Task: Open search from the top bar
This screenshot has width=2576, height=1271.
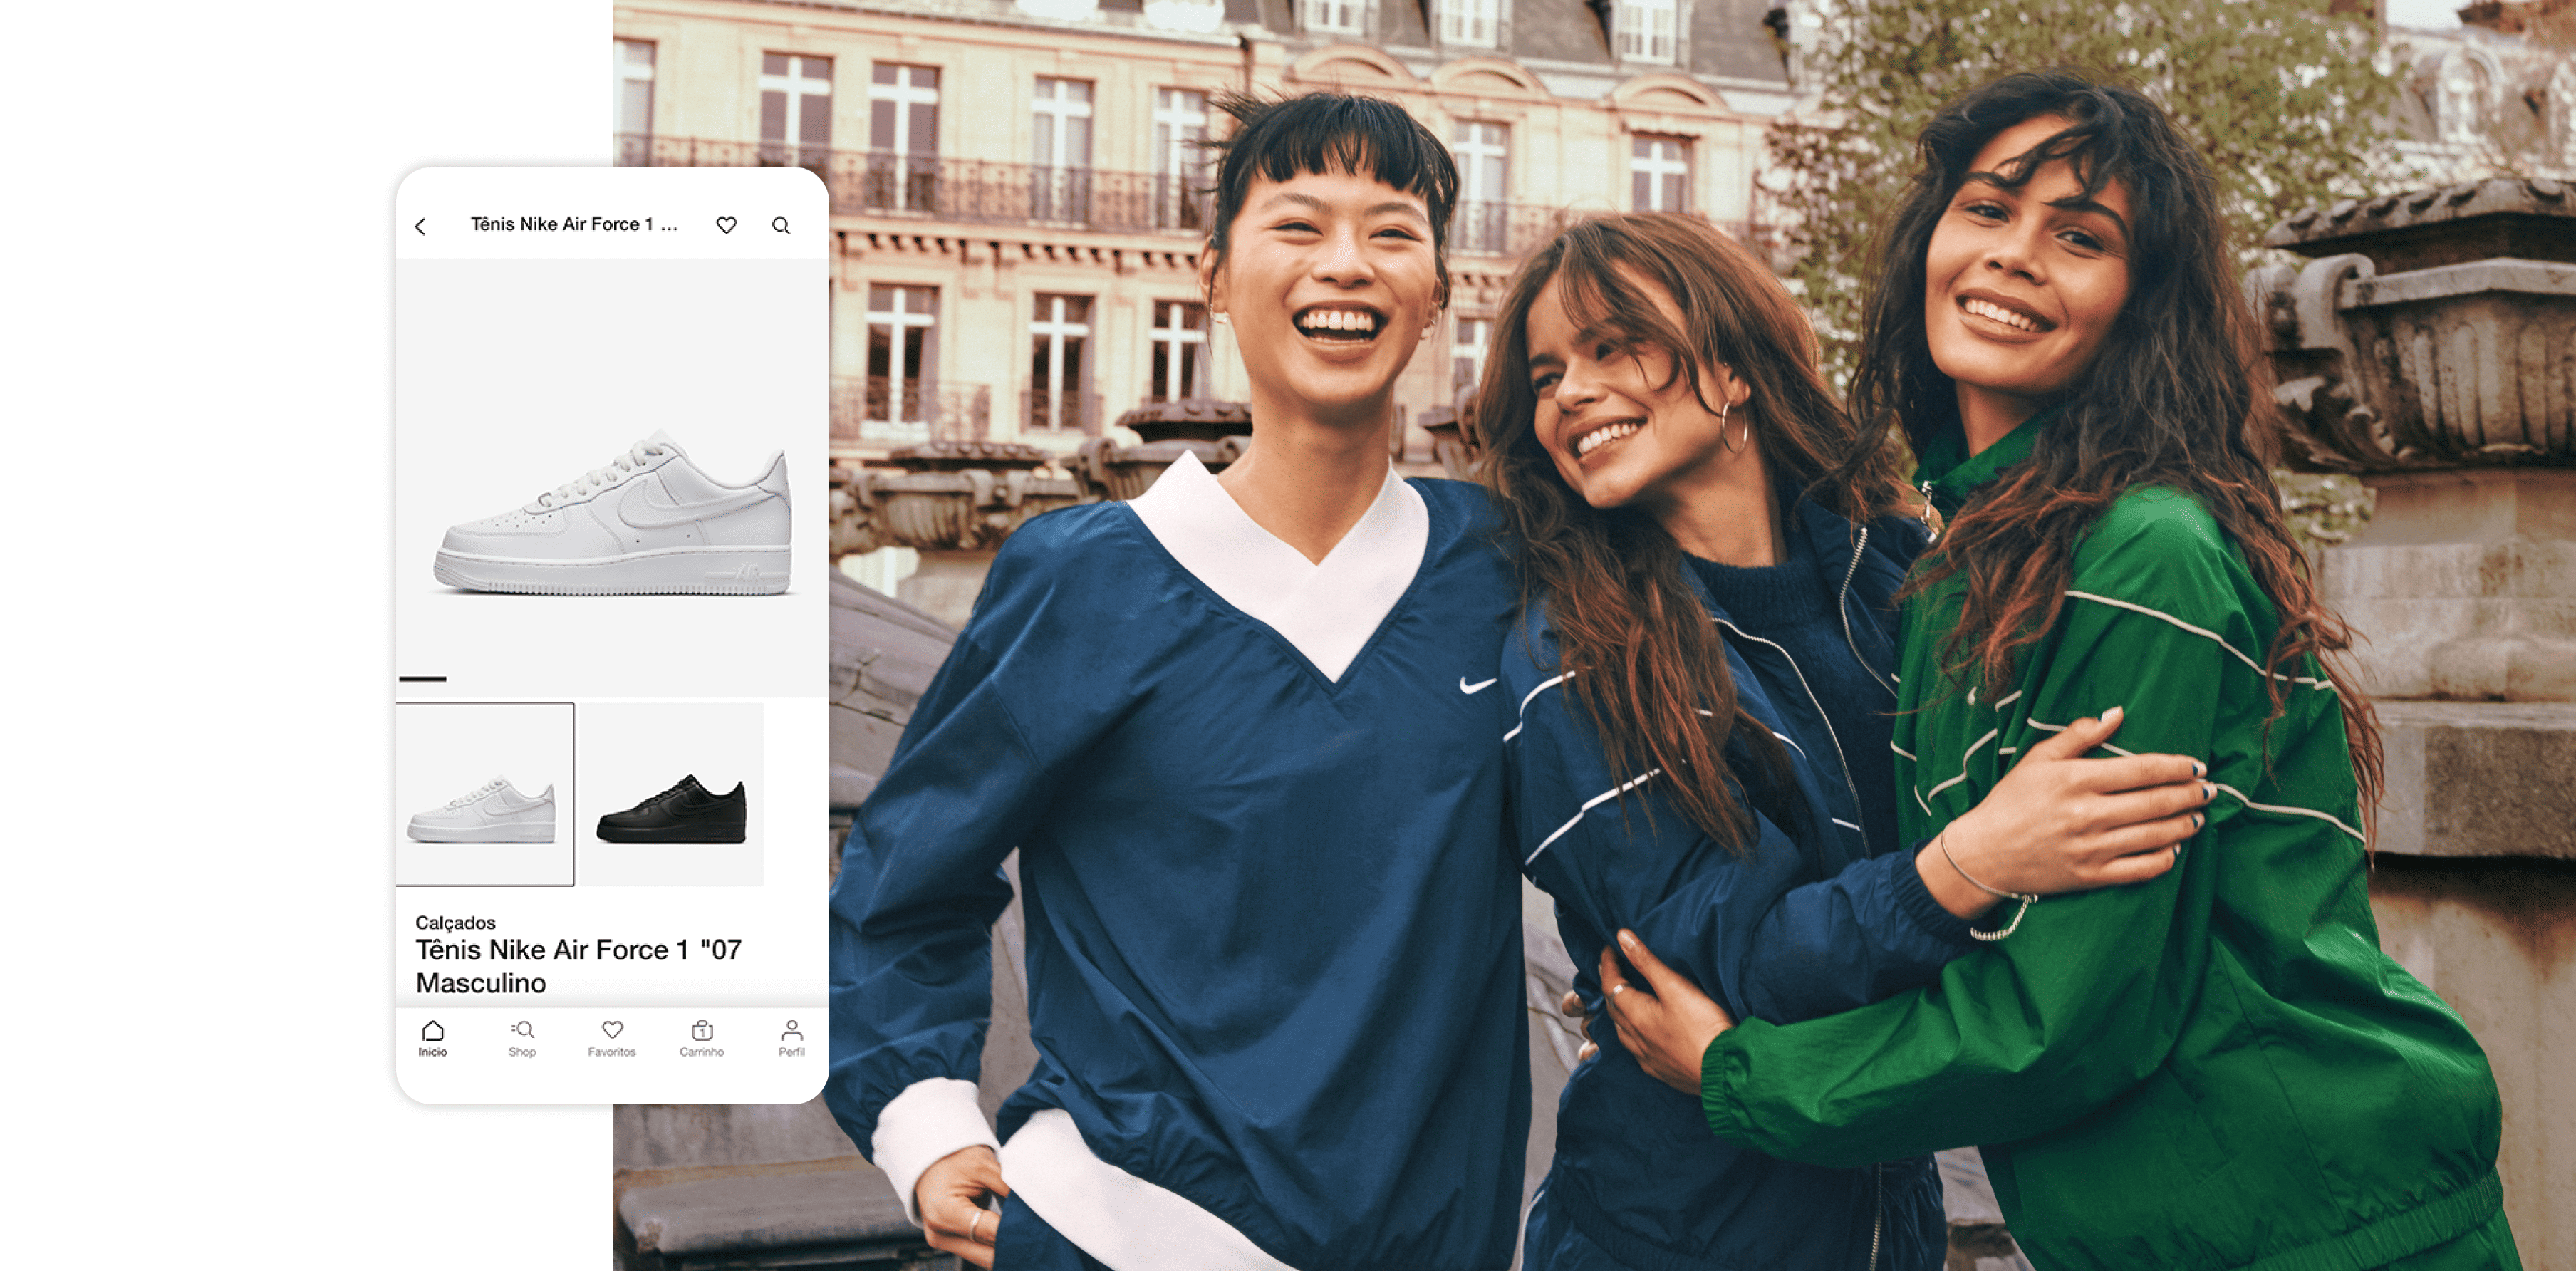Action: click(781, 225)
